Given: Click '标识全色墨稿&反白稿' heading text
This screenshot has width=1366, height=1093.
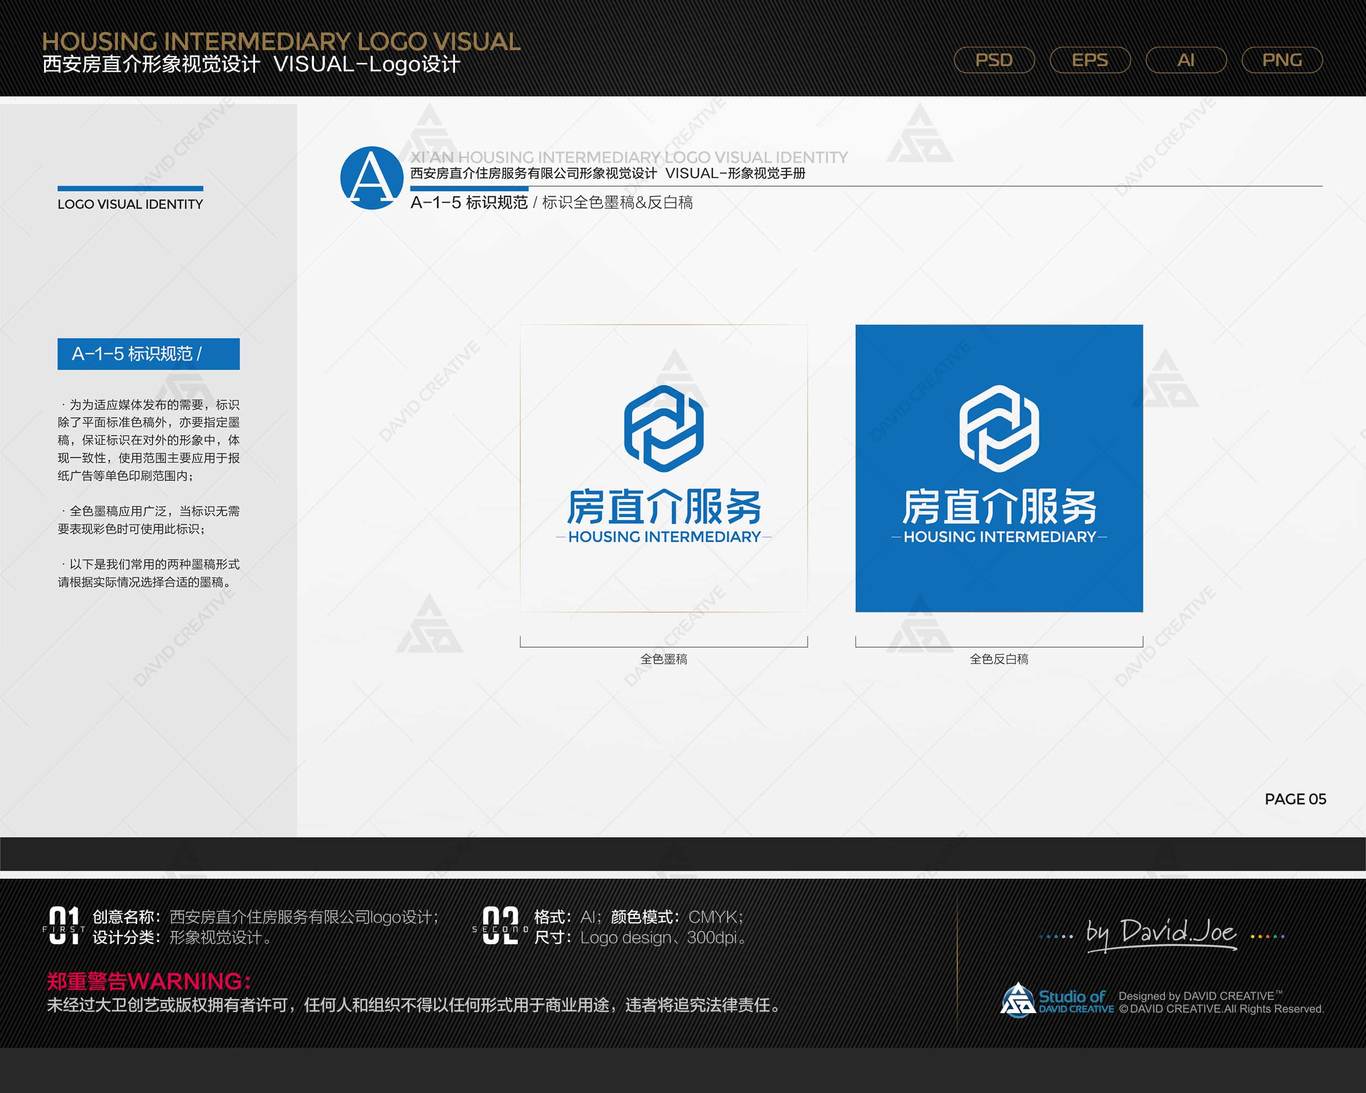Looking at the screenshot, I should 617,202.
